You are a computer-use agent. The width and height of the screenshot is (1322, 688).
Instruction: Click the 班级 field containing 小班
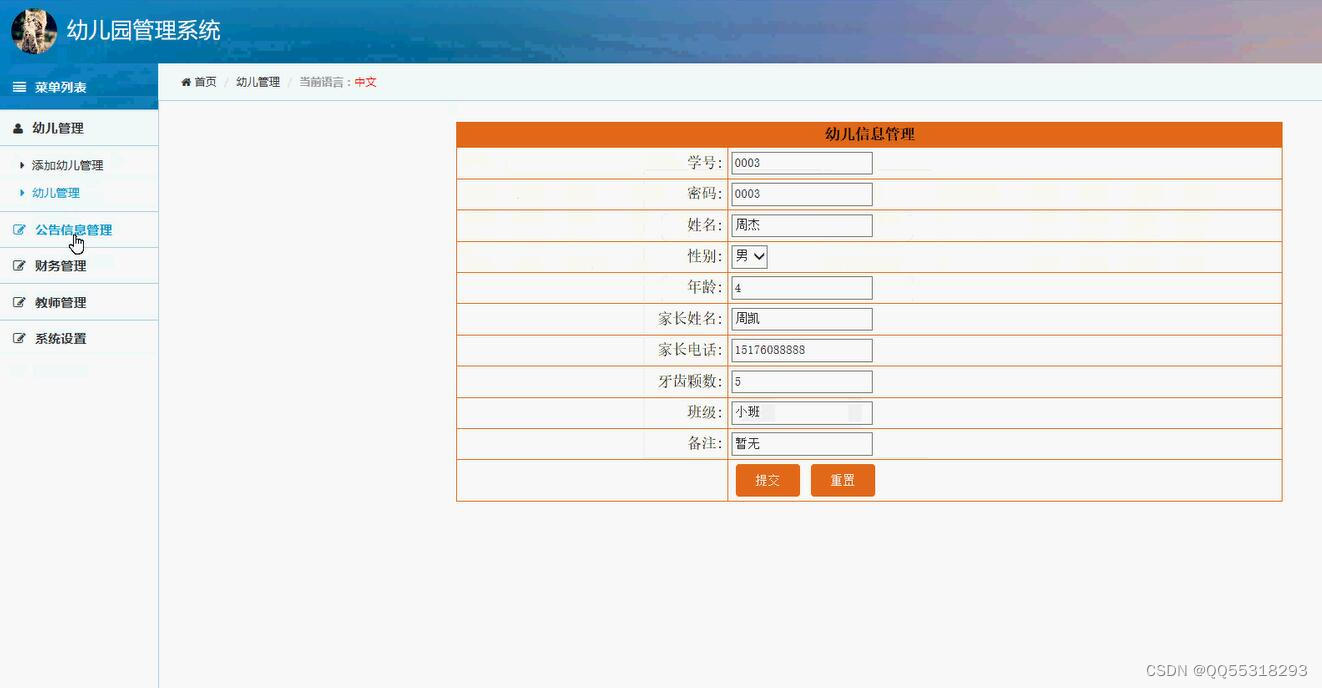802,412
